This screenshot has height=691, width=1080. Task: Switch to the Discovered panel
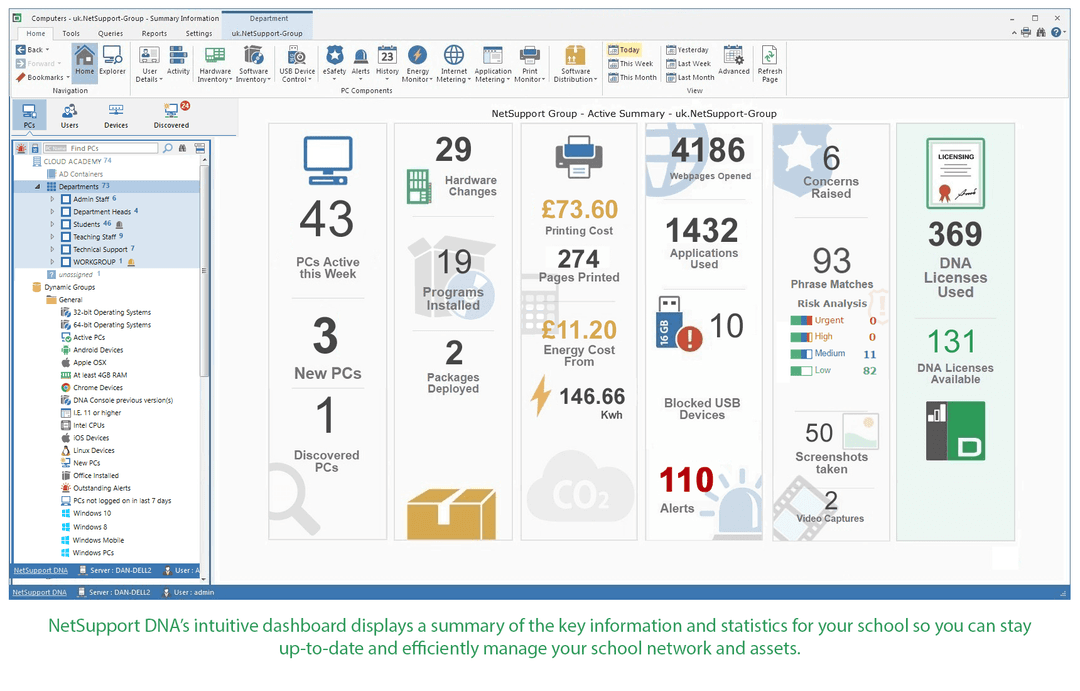click(172, 113)
